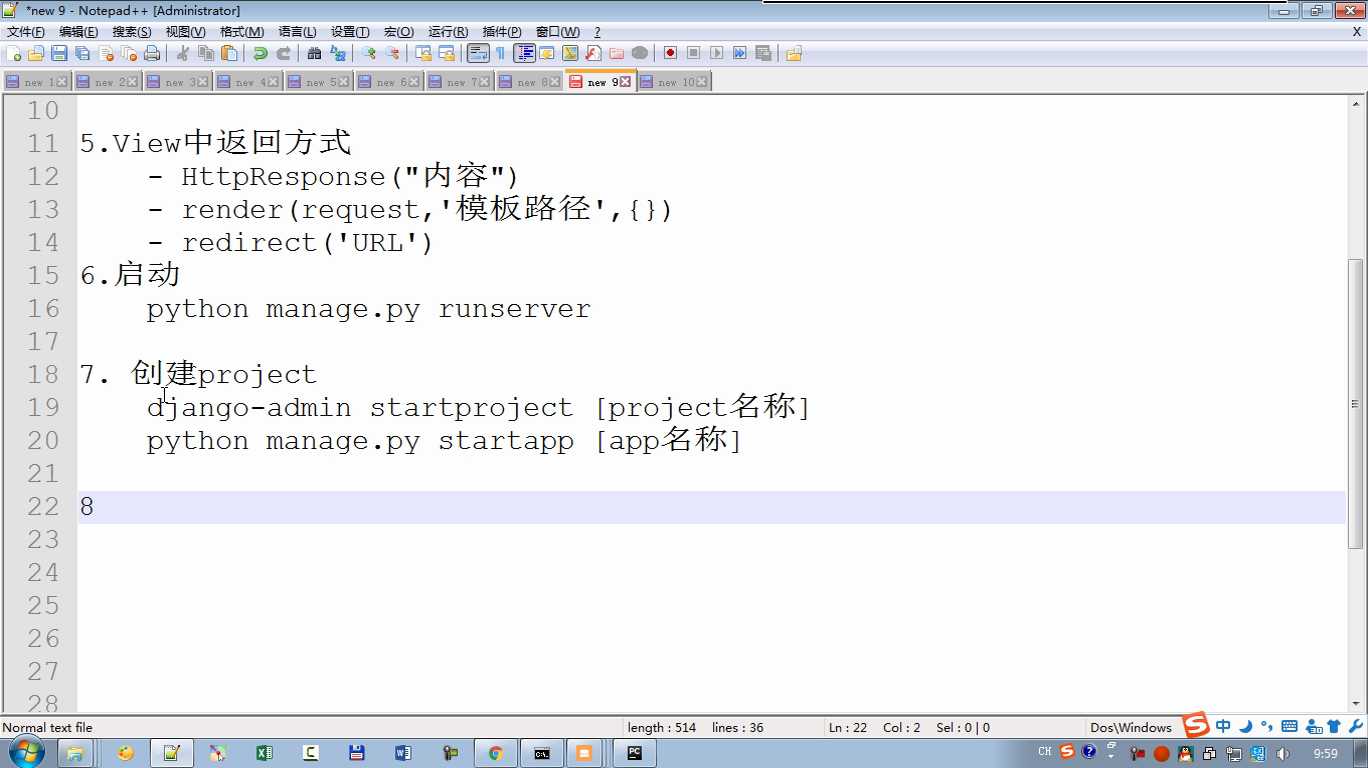Click the Close All toolbar icon
Viewport: 1368px width, 768px height.
coord(129,53)
